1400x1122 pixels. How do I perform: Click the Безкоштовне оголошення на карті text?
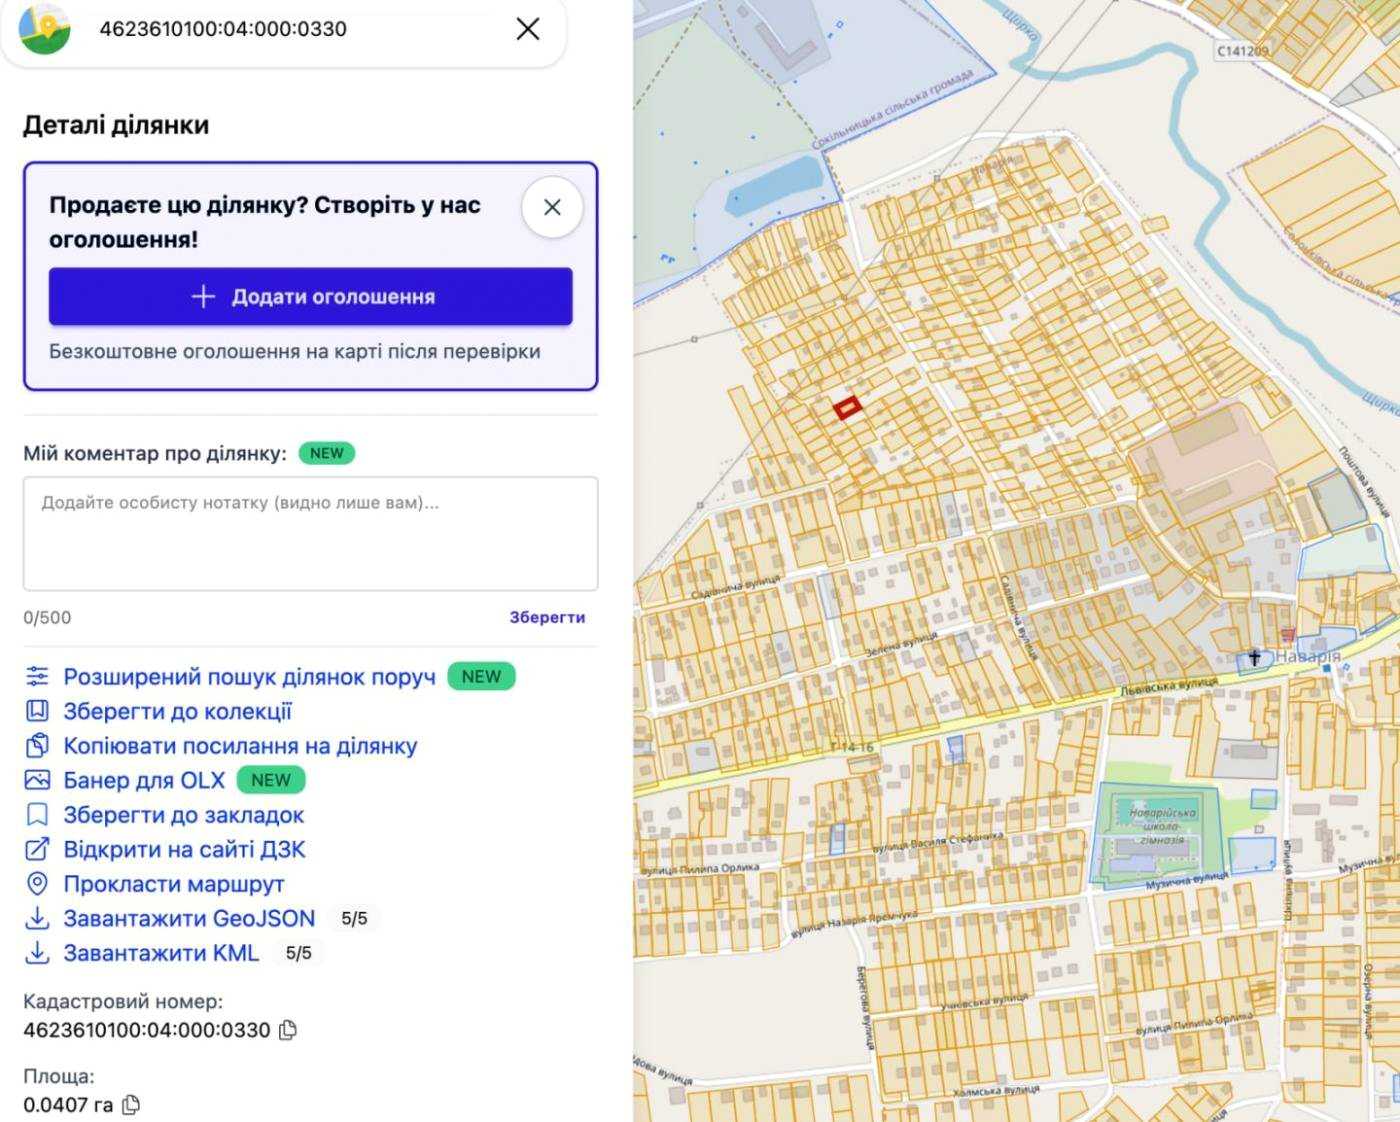click(295, 351)
